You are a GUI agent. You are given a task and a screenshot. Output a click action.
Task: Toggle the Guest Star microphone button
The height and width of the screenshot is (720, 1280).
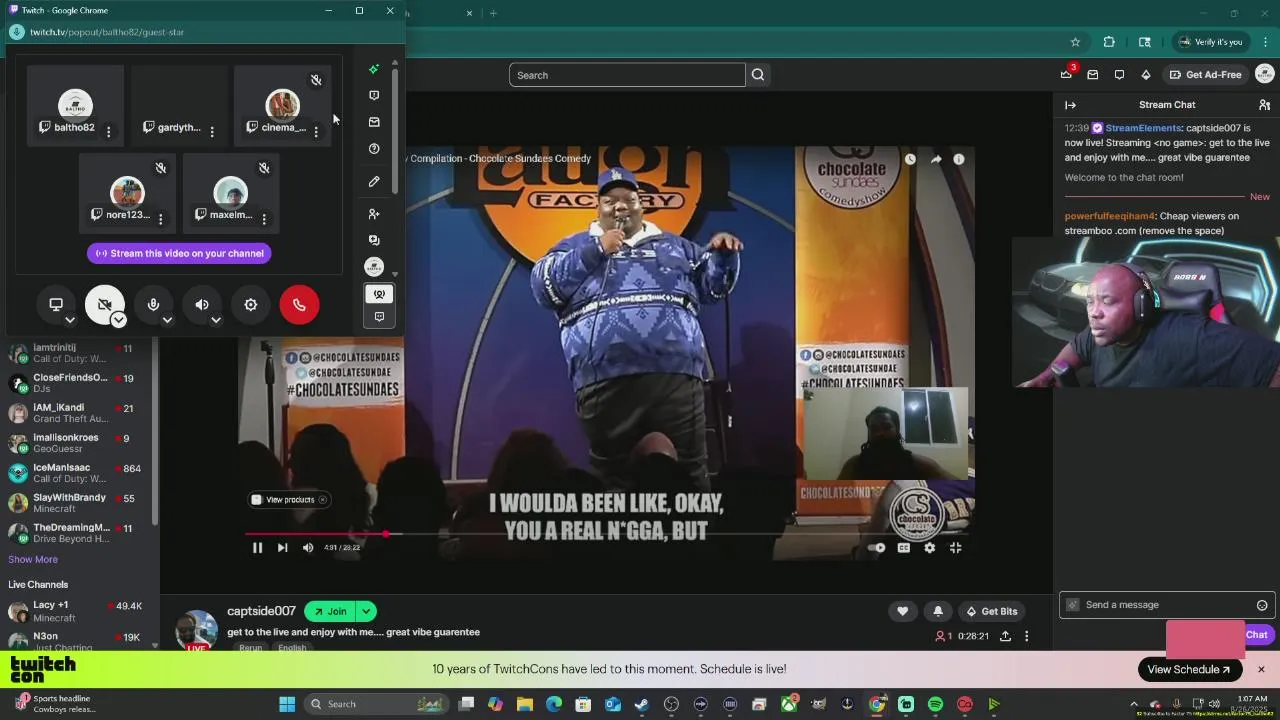point(153,305)
